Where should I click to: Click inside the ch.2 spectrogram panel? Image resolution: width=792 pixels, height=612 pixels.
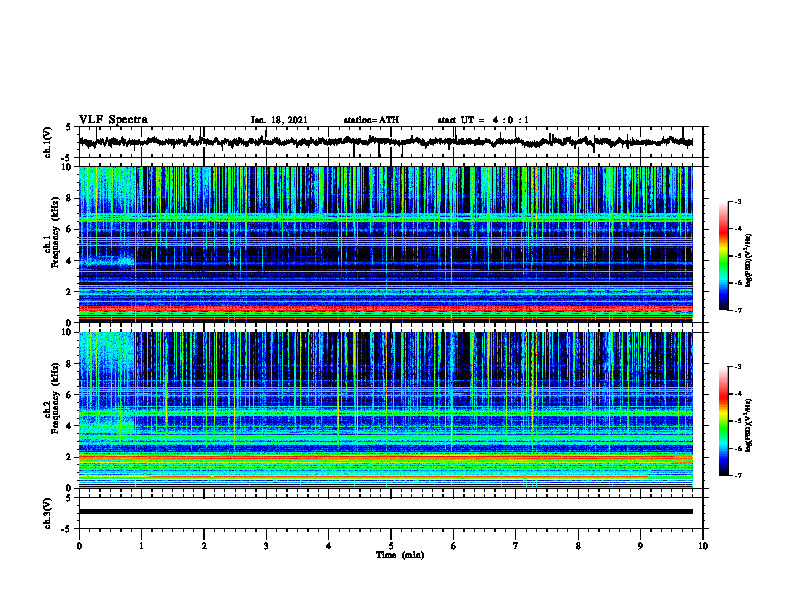(x=386, y=410)
